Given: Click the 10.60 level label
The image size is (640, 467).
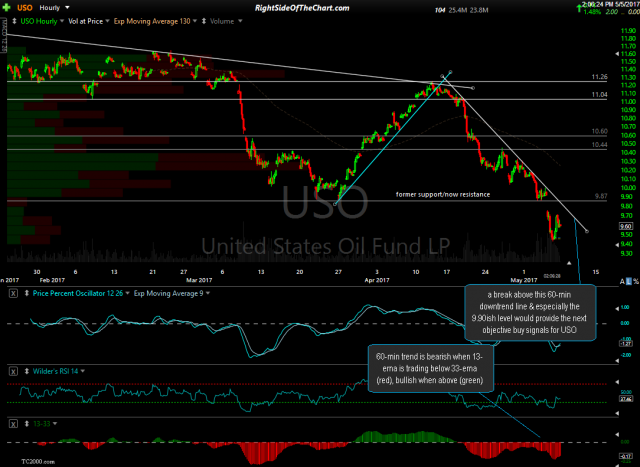Looking at the screenshot, I should click(x=599, y=131).
